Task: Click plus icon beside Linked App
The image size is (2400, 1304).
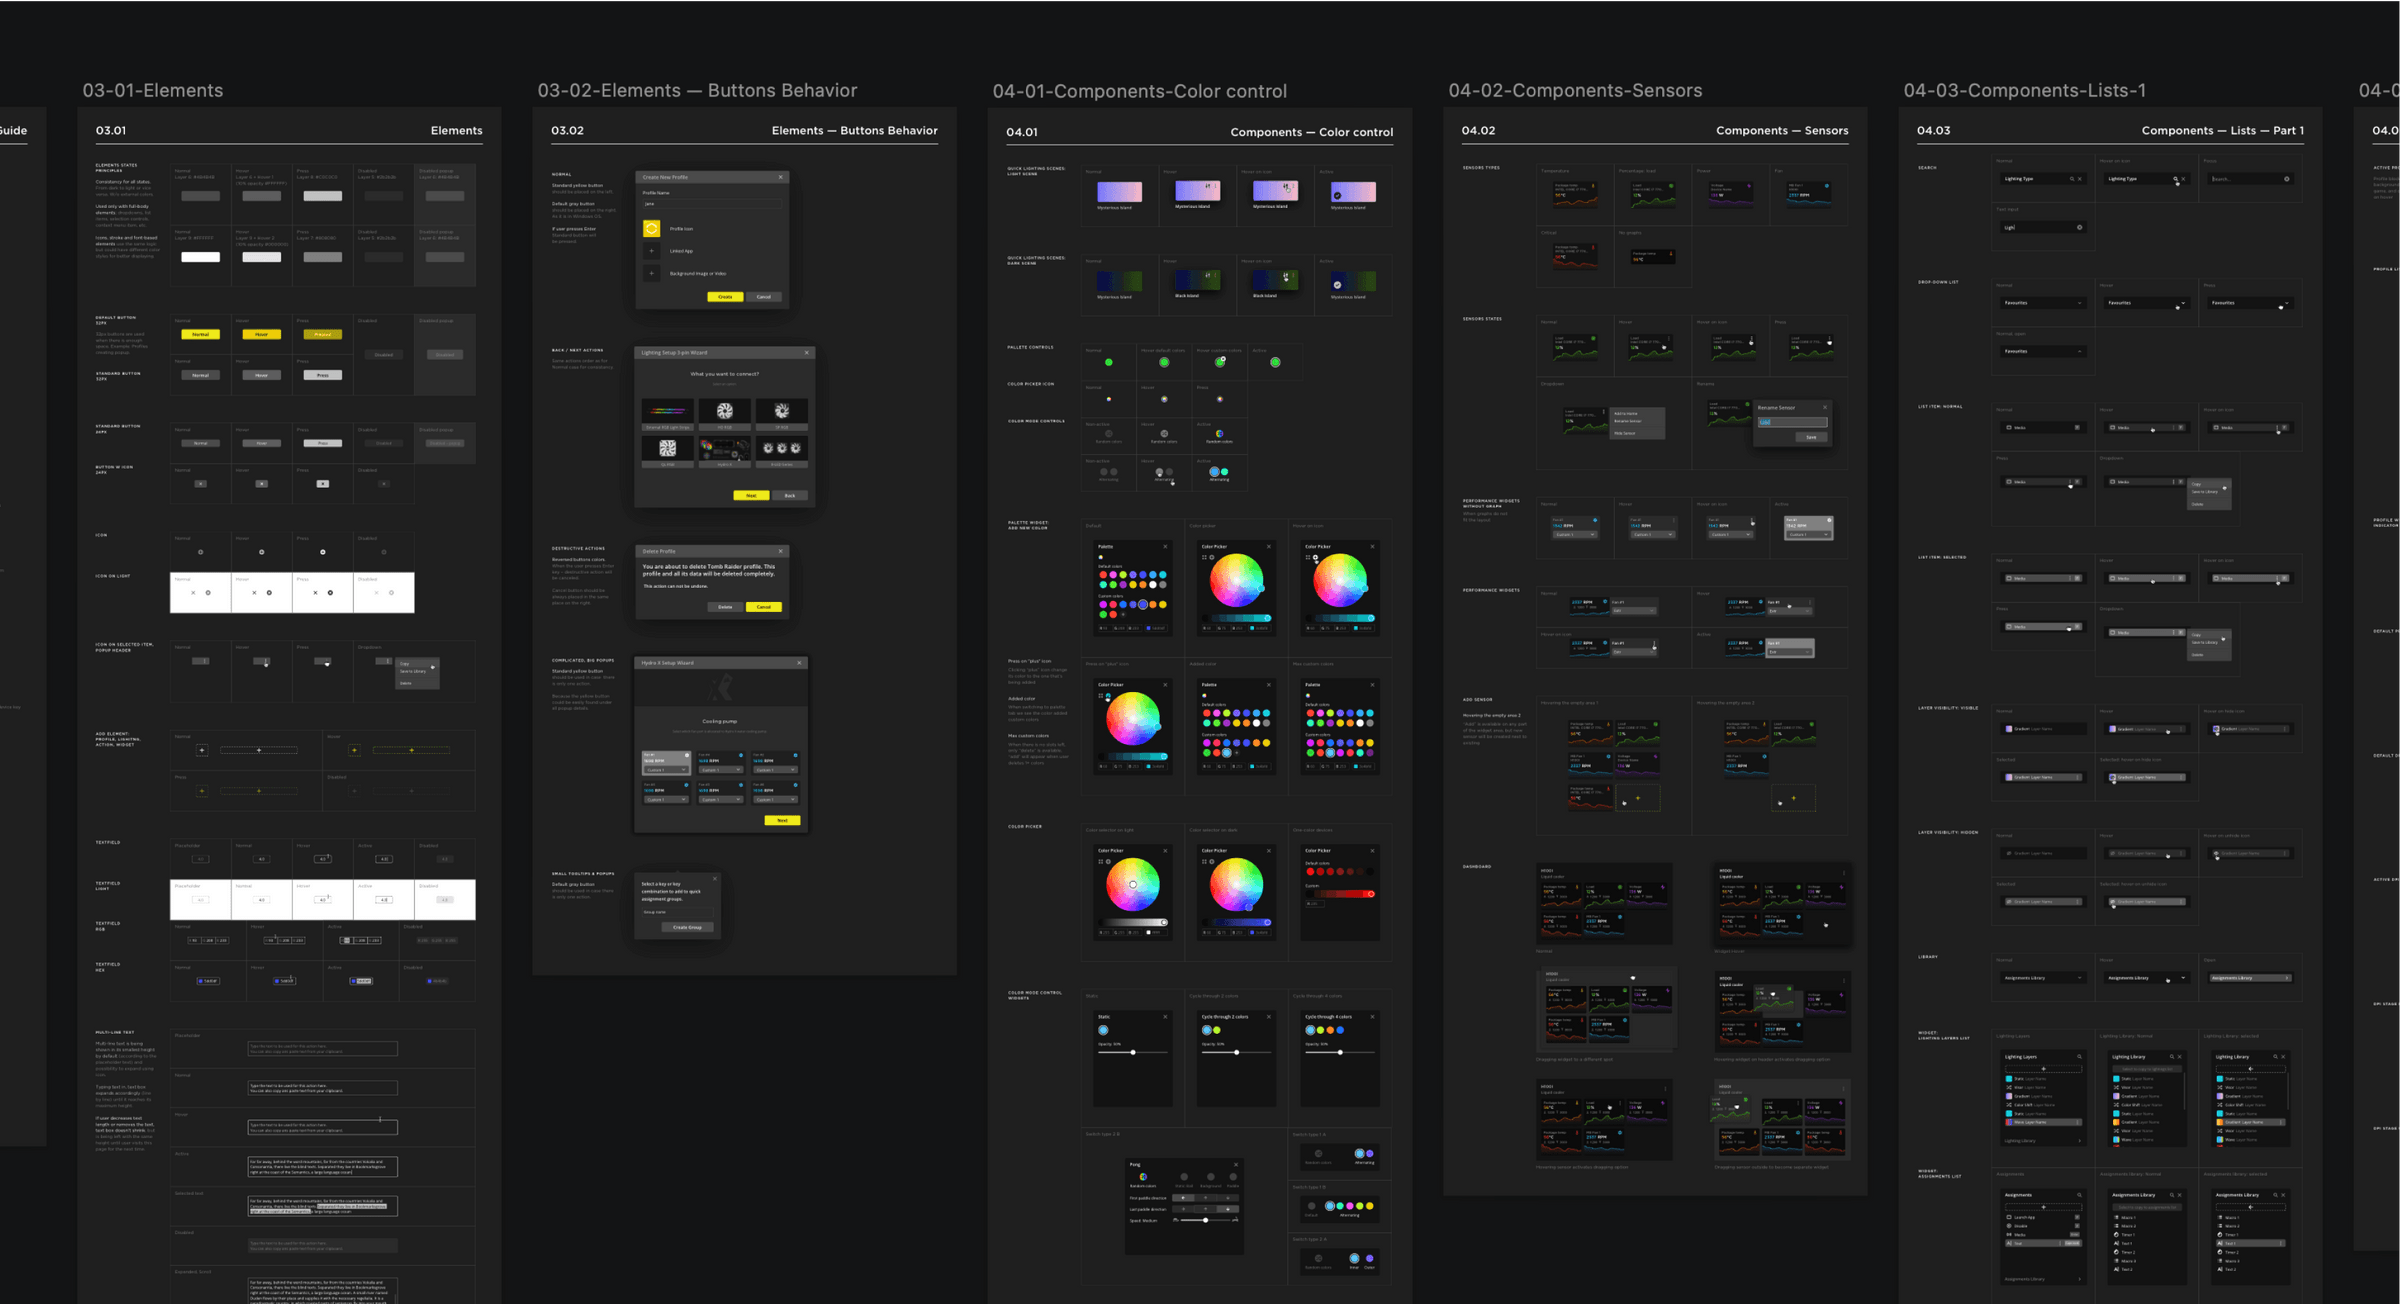Action: point(651,251)
